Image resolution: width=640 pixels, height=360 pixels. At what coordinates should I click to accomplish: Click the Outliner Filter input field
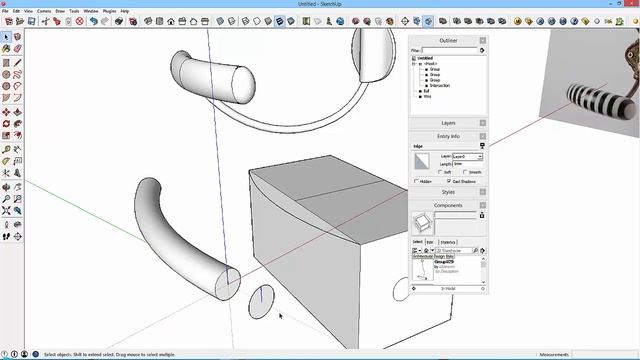(x=449, y=50)
